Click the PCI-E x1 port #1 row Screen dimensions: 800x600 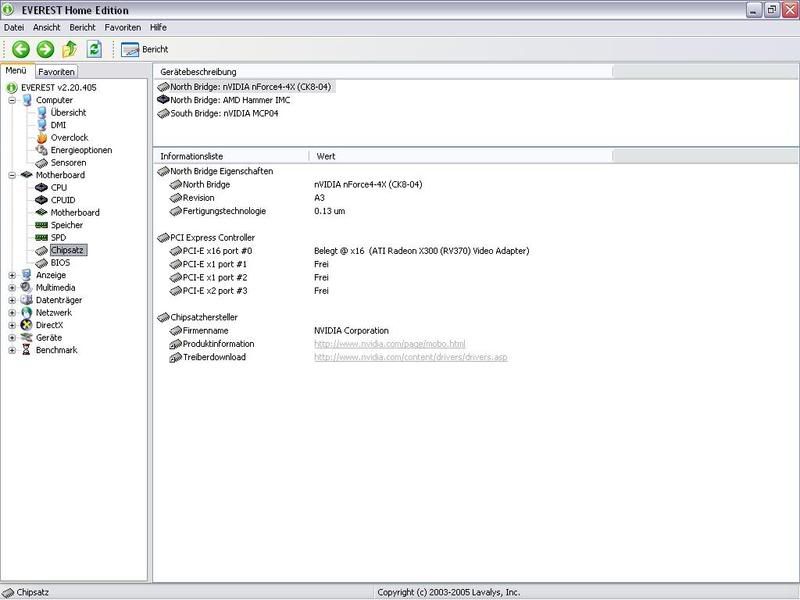[249, 264]
